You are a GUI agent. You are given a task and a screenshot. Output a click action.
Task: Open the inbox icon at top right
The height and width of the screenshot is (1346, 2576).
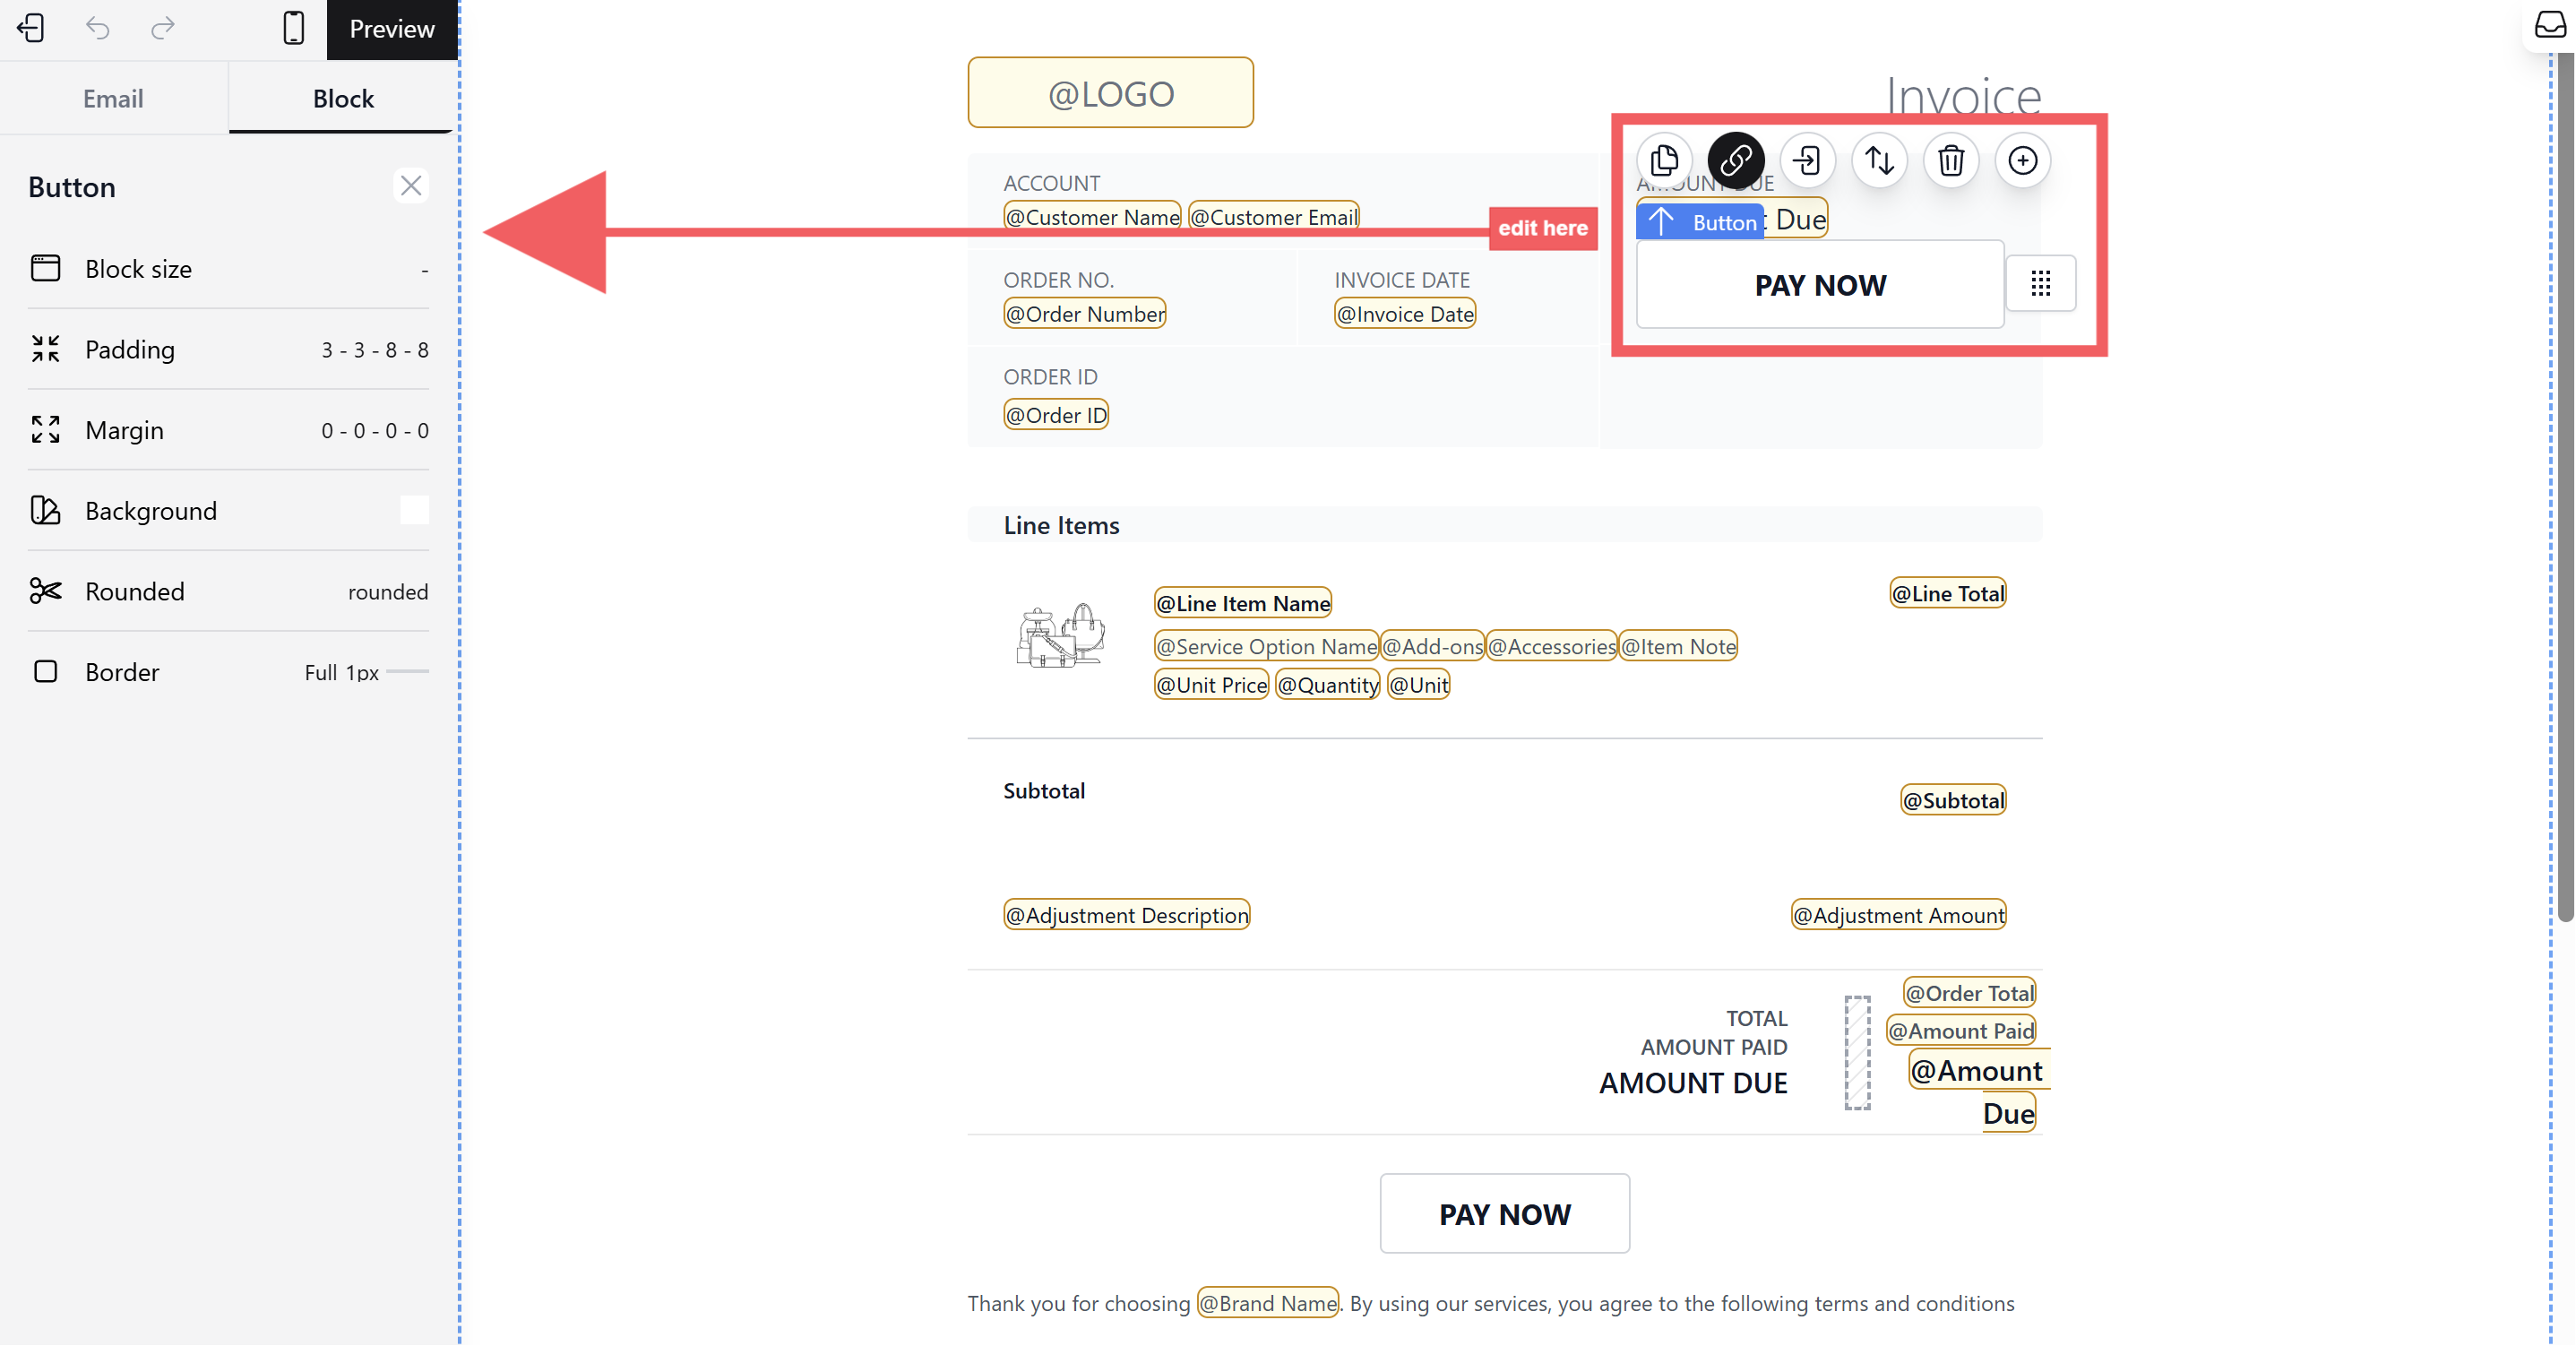[x=2549, y=24]
